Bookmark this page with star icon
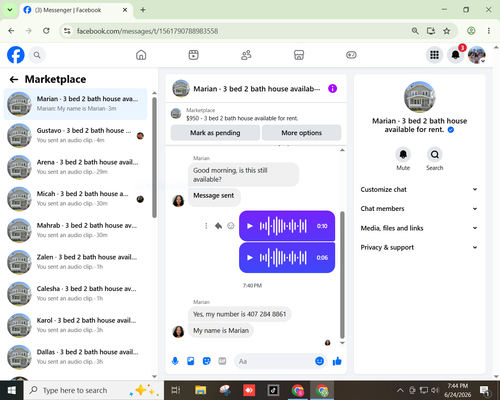Viewport: 500px width, 400px height. 447,31
